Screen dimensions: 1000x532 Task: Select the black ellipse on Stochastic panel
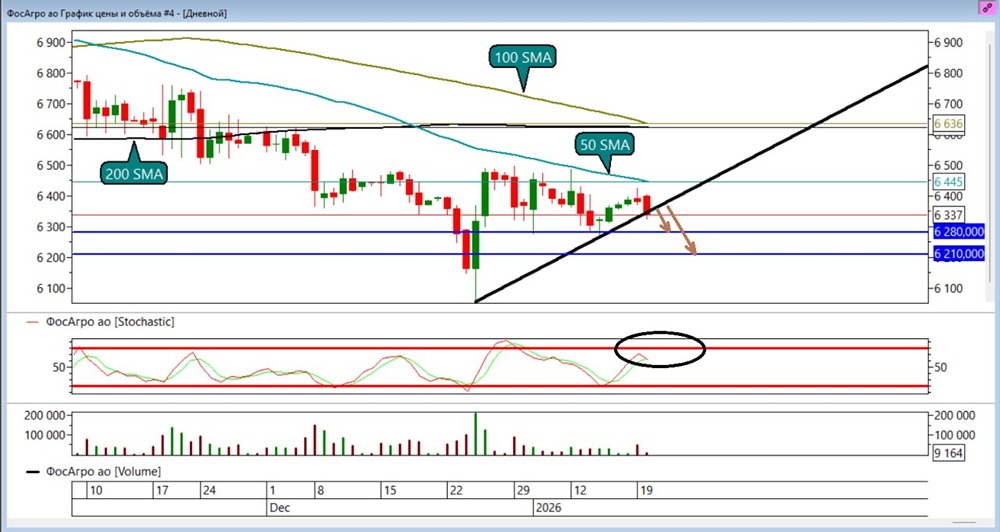coord(660,349)
